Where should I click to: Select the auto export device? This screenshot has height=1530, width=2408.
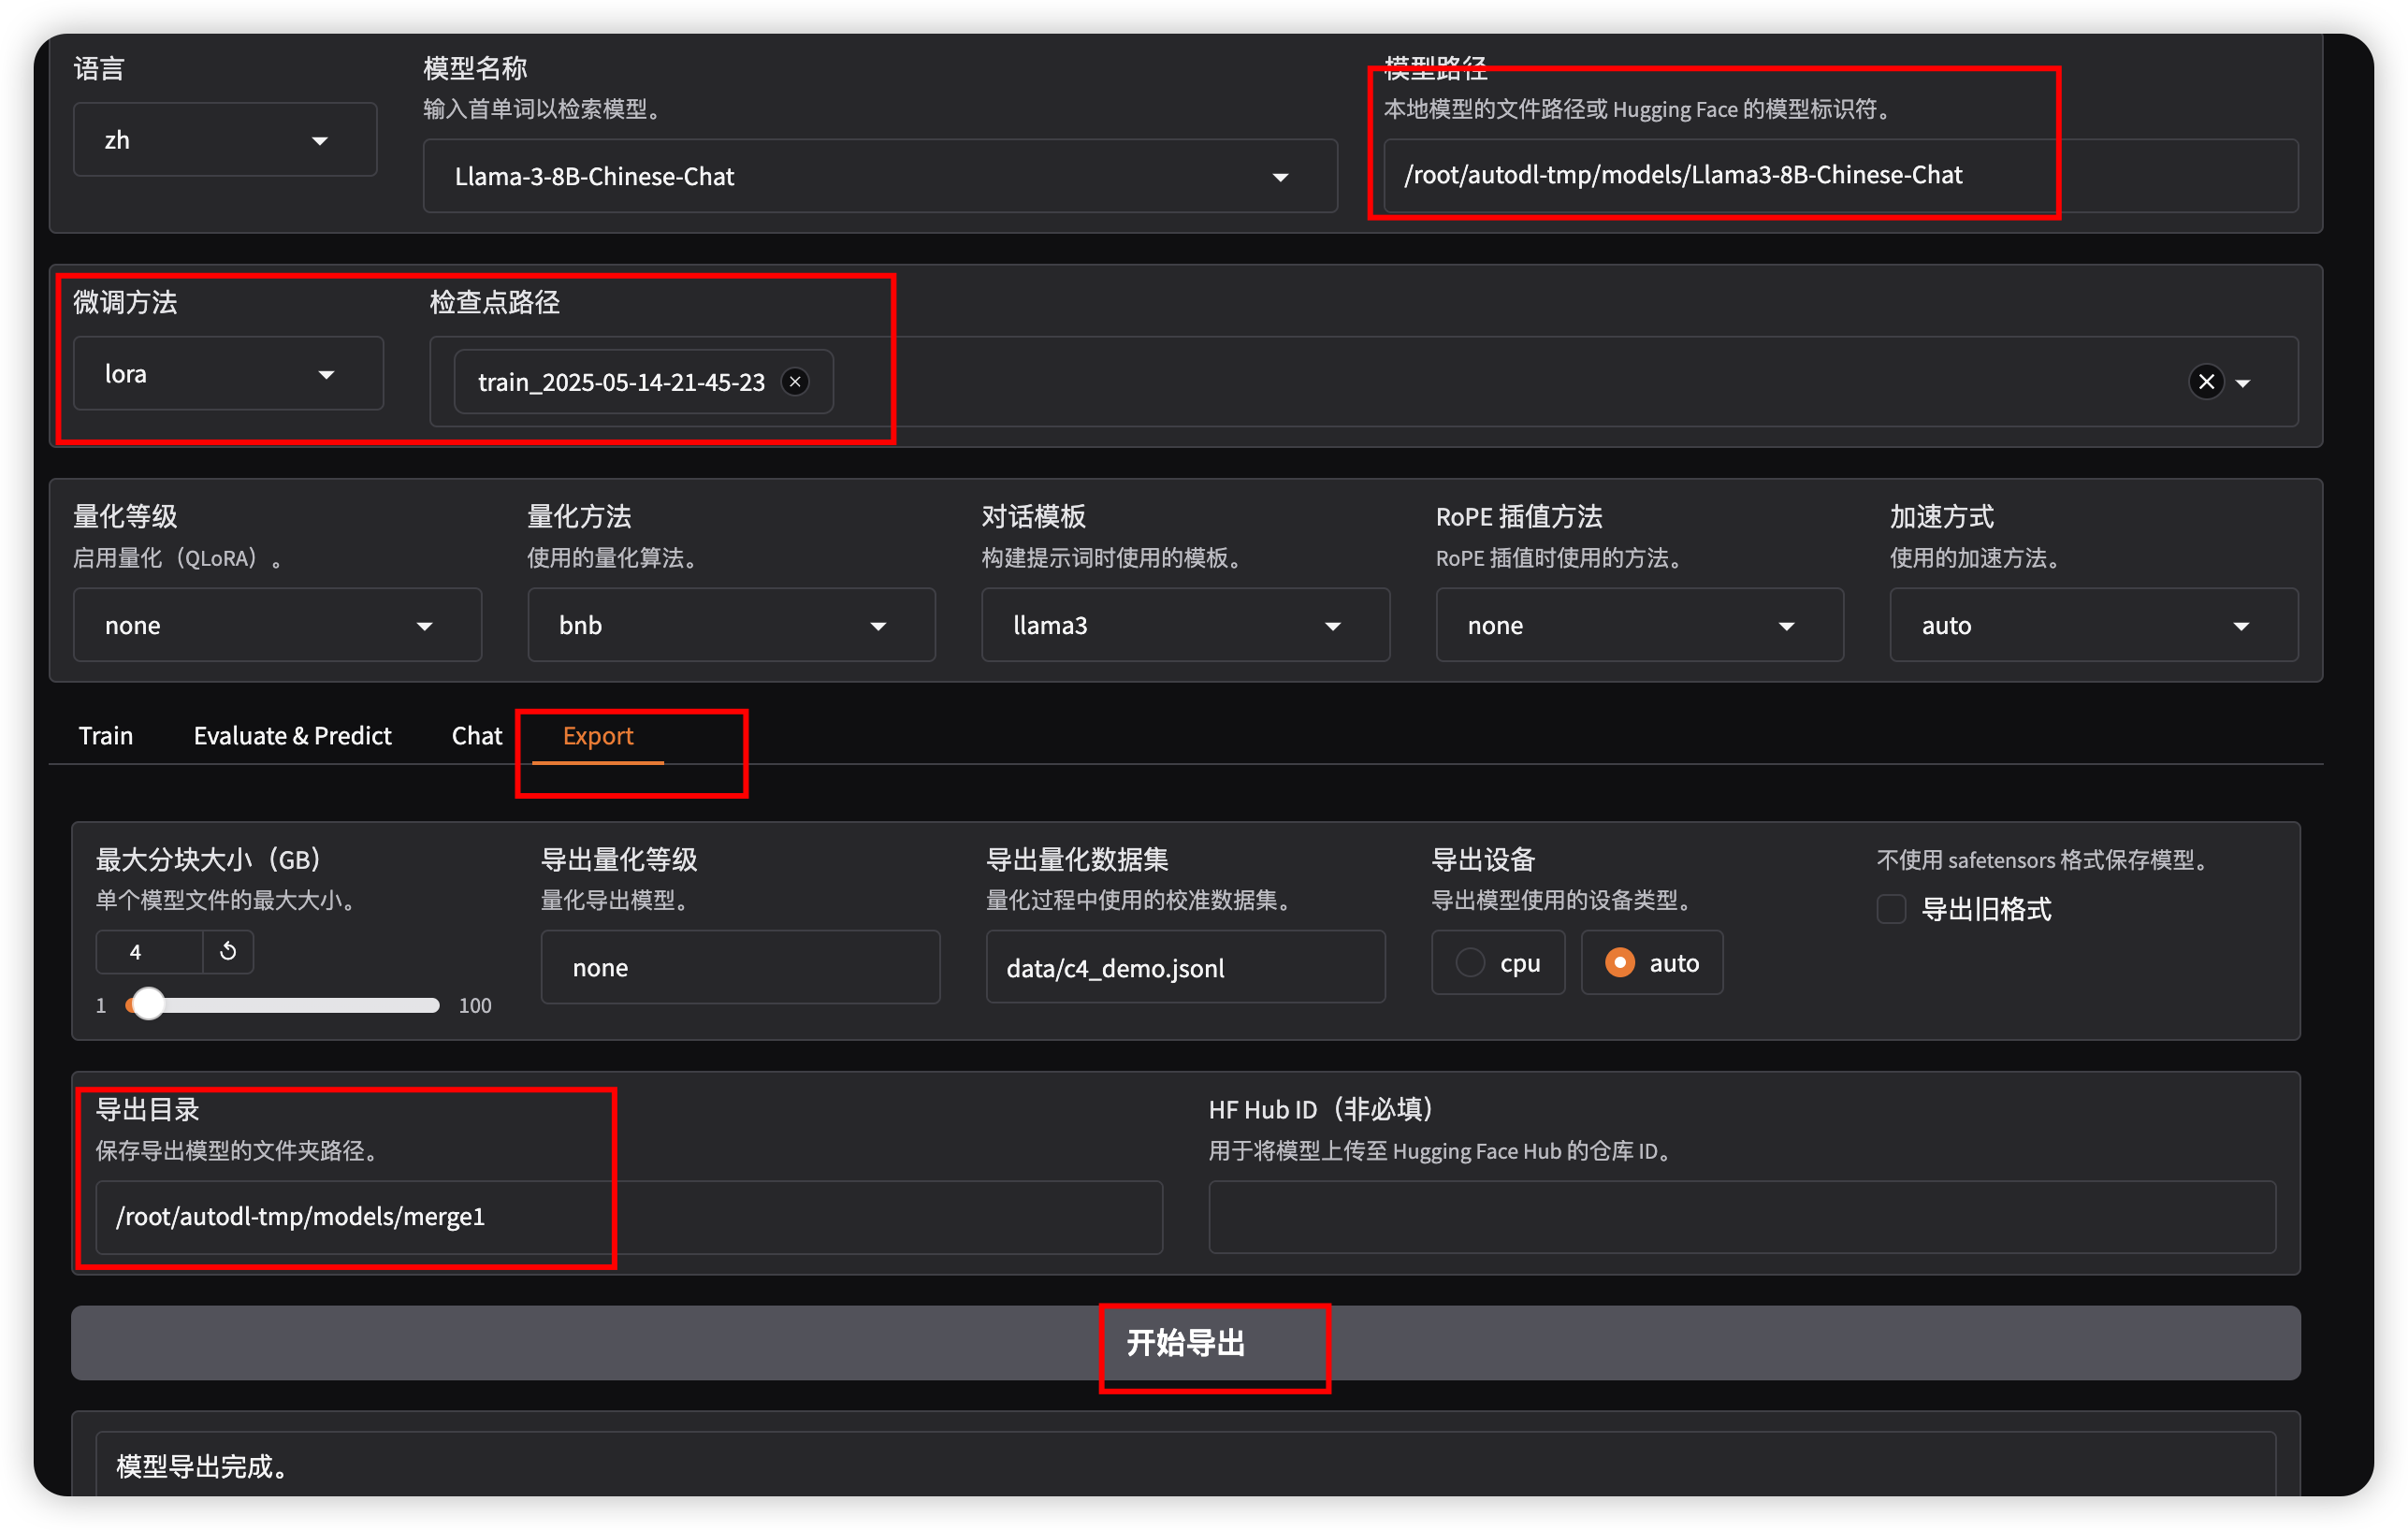[1619, 962]
